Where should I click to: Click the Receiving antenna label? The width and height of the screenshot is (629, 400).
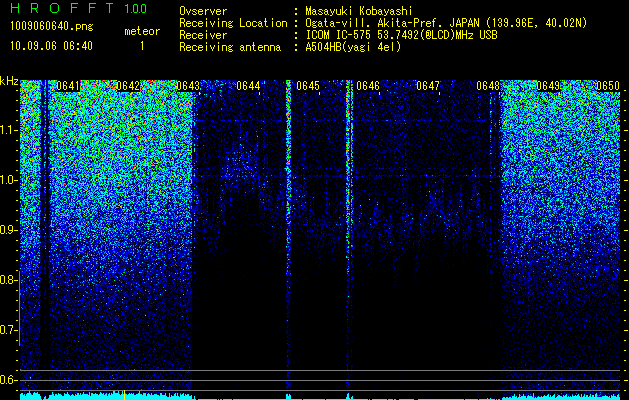pyautogui.click(x=230, y=47)
